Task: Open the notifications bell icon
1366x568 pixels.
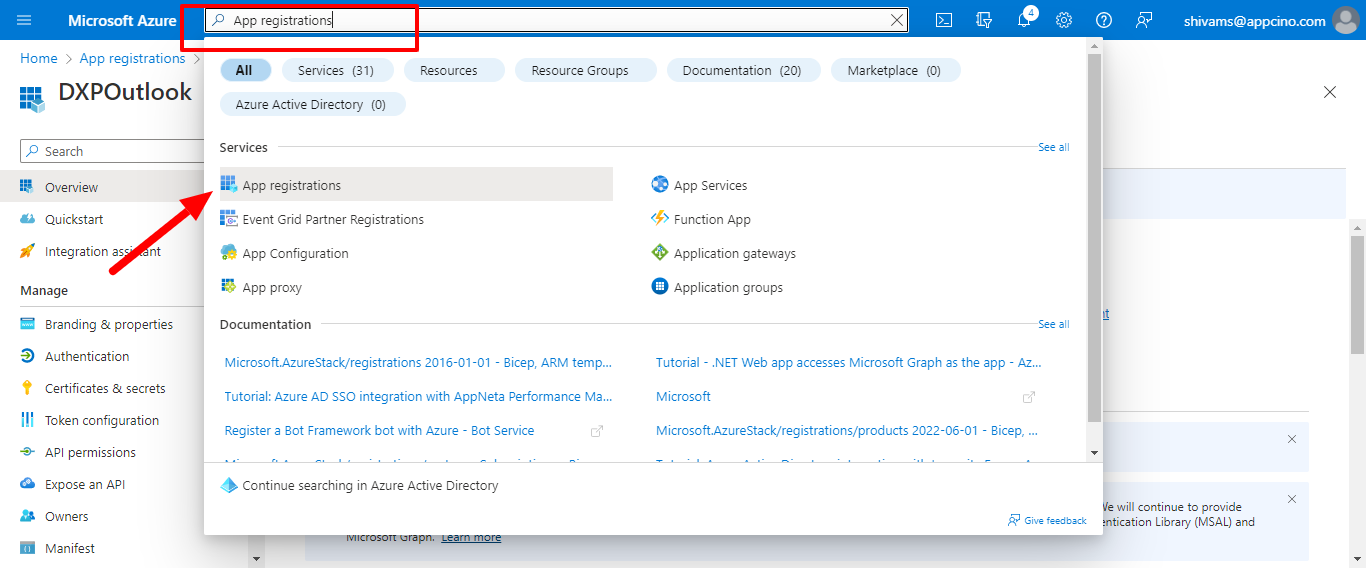Action: point(1024,20)
